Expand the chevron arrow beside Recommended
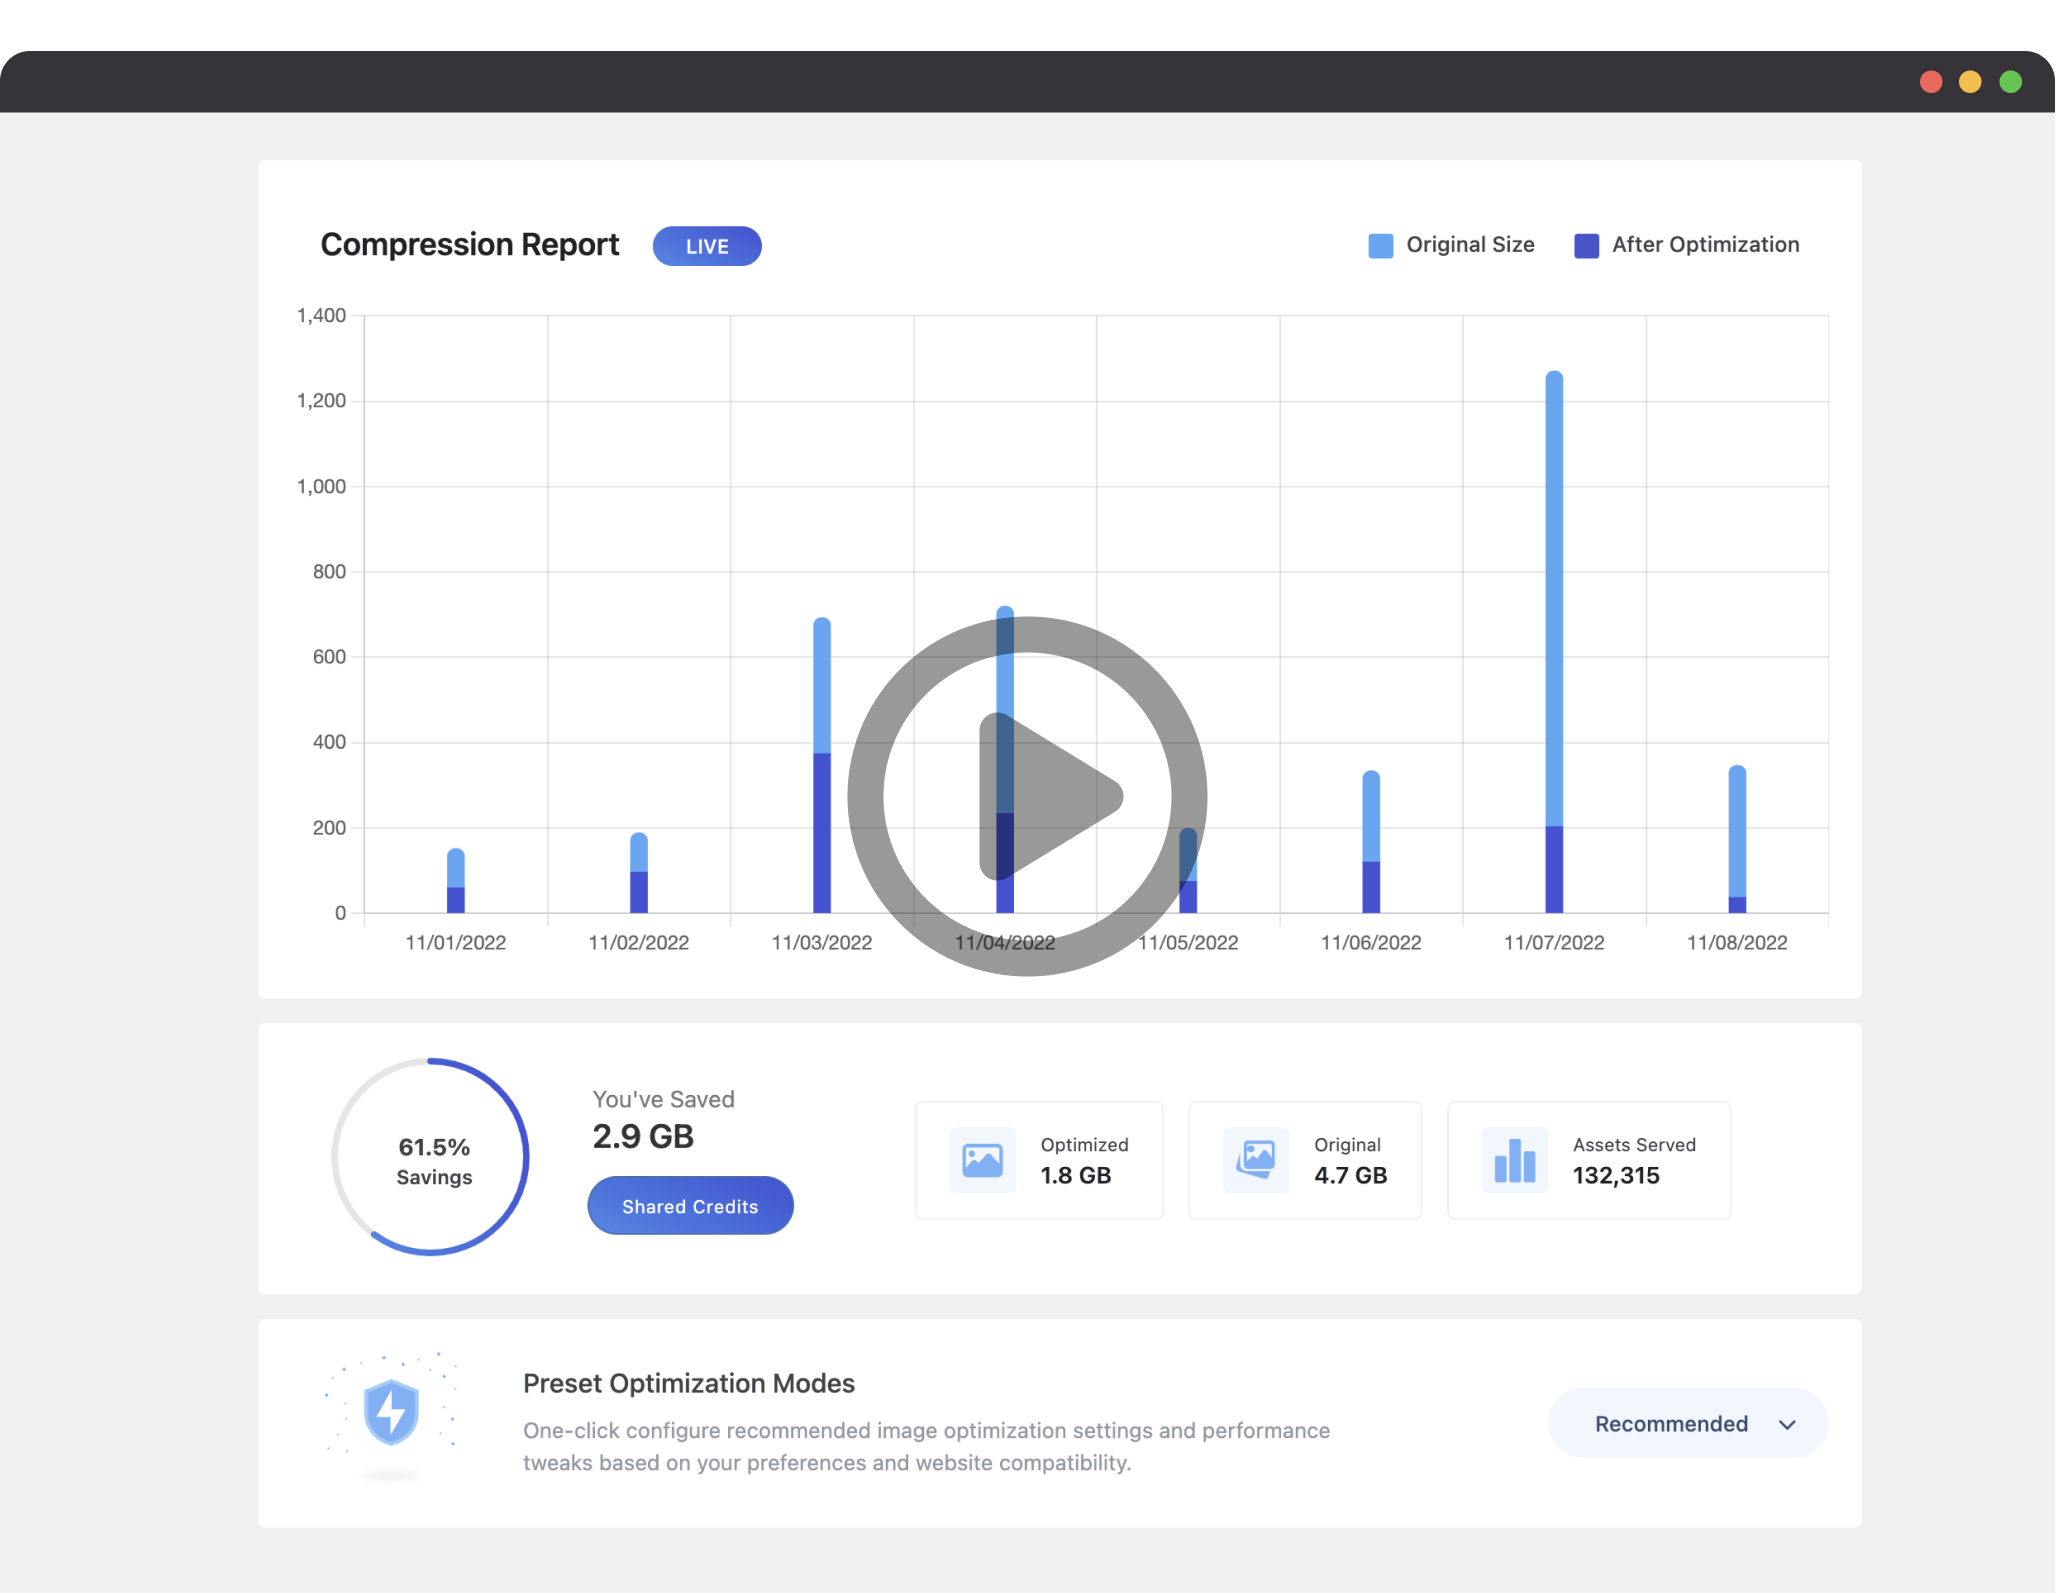 coord(1787,1424)
